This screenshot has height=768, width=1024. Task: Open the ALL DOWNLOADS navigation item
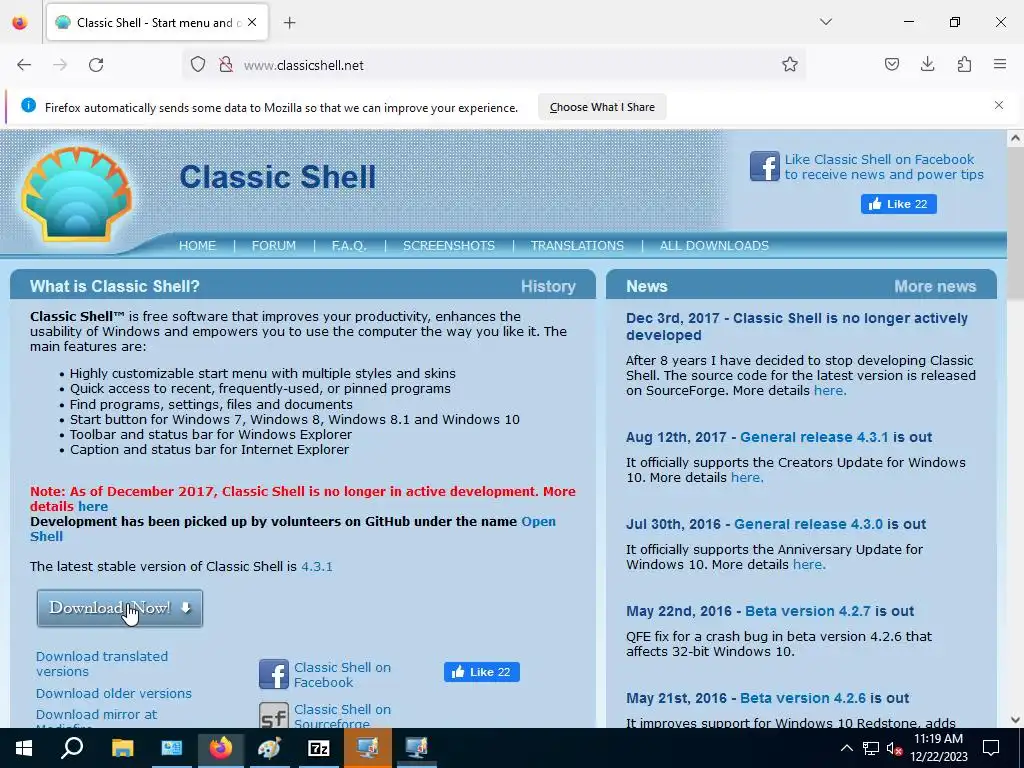(714, 246)
